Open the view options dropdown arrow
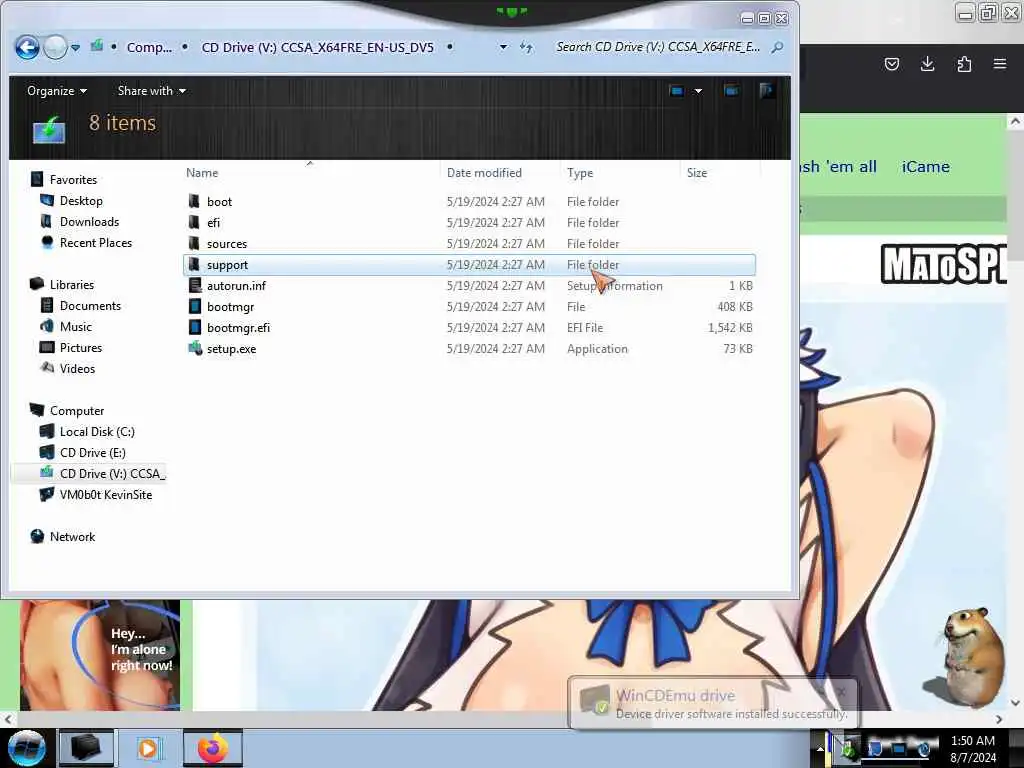The image size is (1024, 768). pyautogui.click(x=698, y=91)
